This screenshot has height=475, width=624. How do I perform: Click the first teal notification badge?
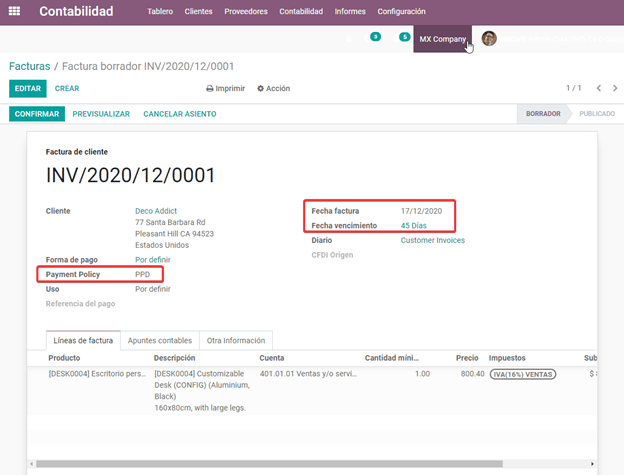click(x=375, y=37)
